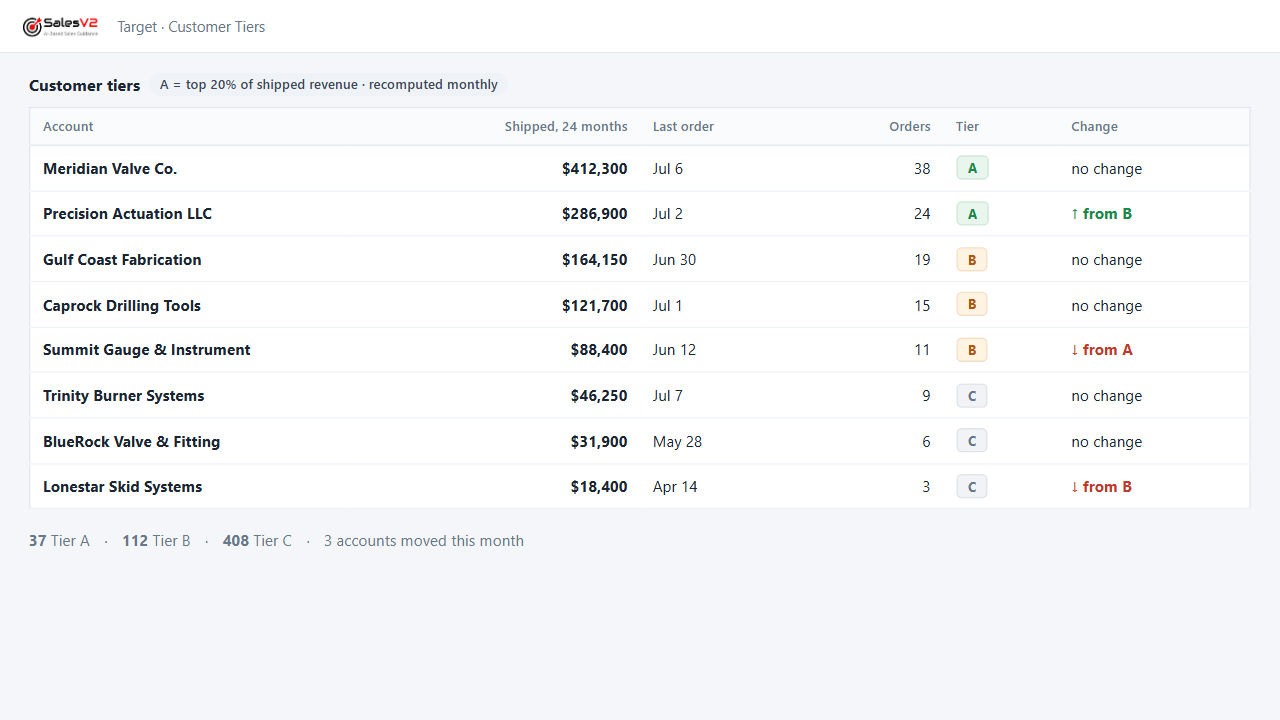Open the Lonestar Skid Systems account
Image resolution: width=1280 pixels, height=720 pixels.
tap(123, 487)
